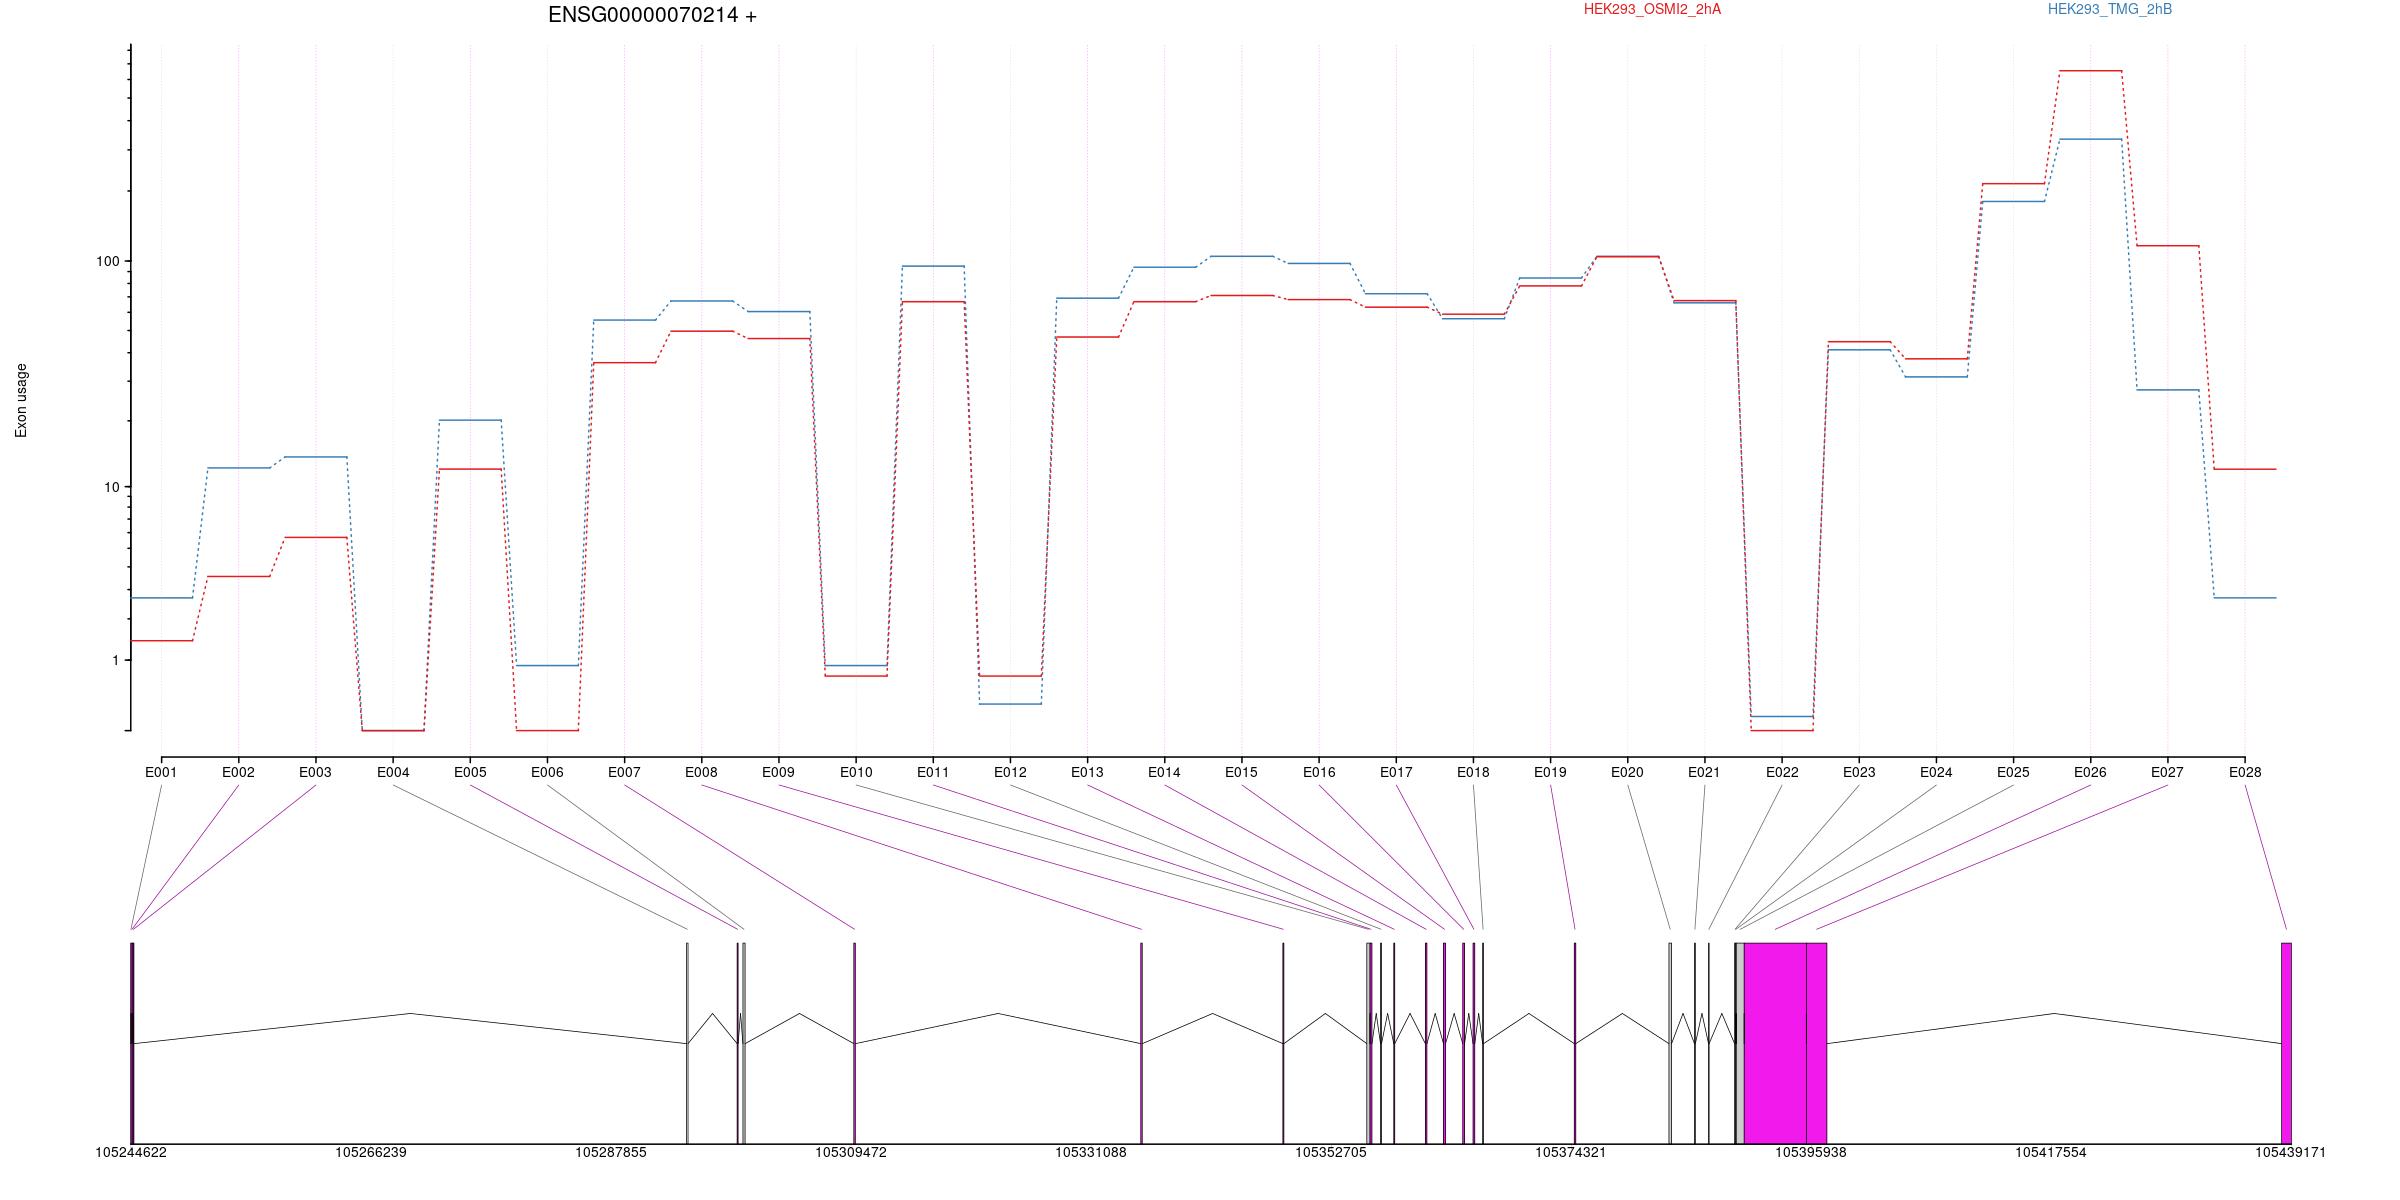Image resolution: width=2400 pixels, height=1200 pixels.
Task: Click exon label E002
Action: tap(238, 772)
